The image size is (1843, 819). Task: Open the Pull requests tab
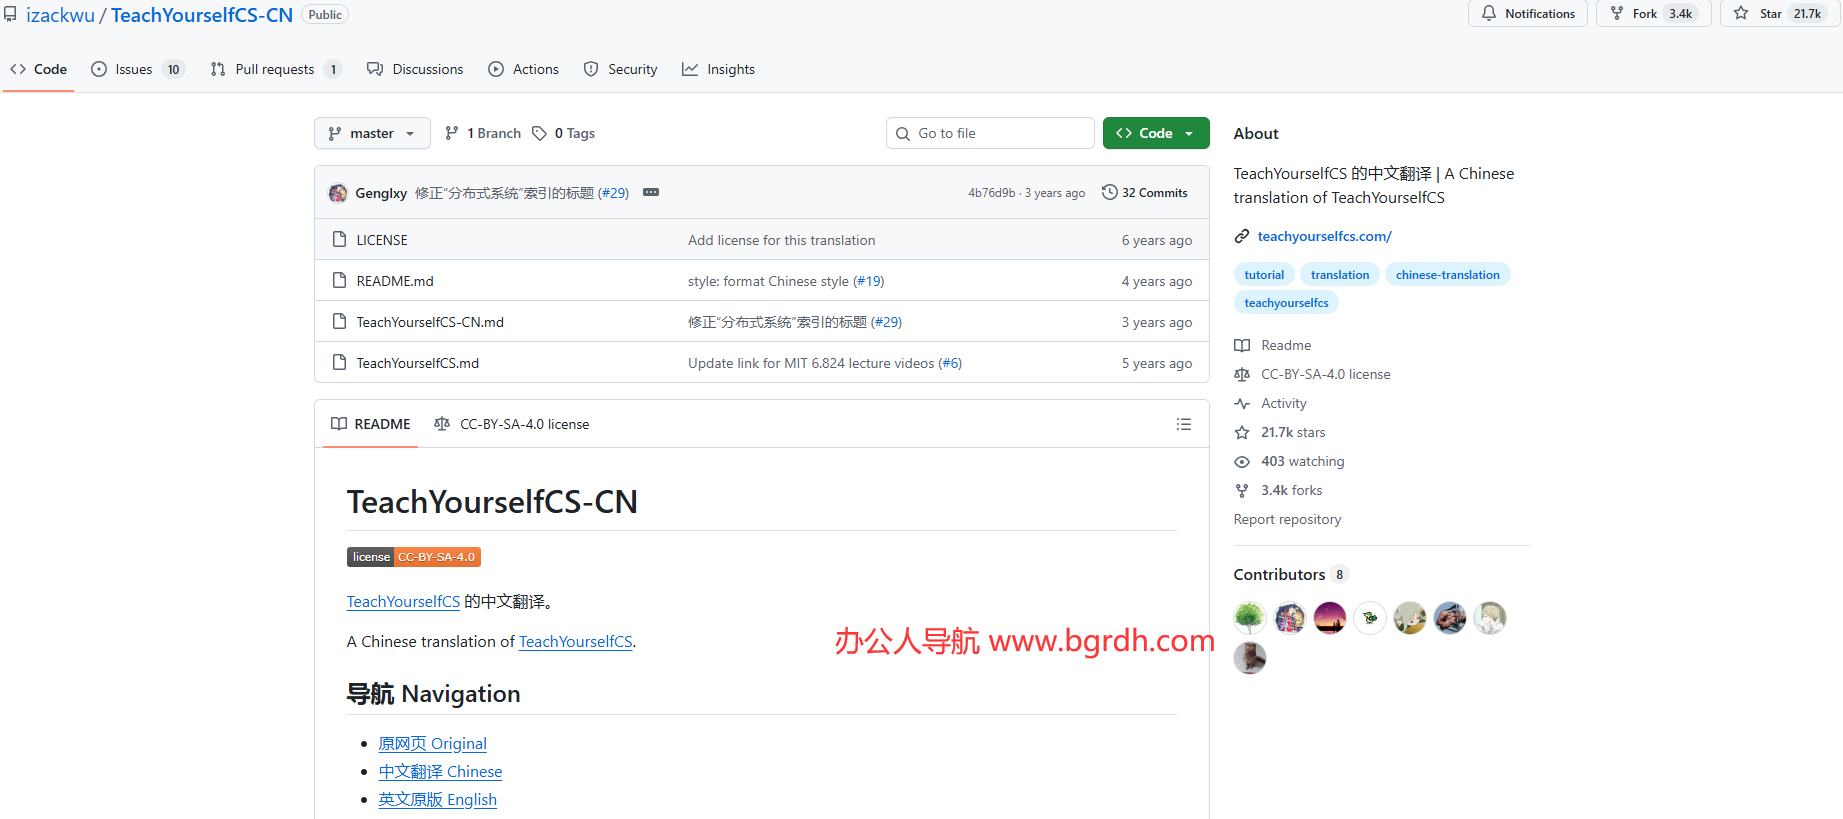(274, 69)
